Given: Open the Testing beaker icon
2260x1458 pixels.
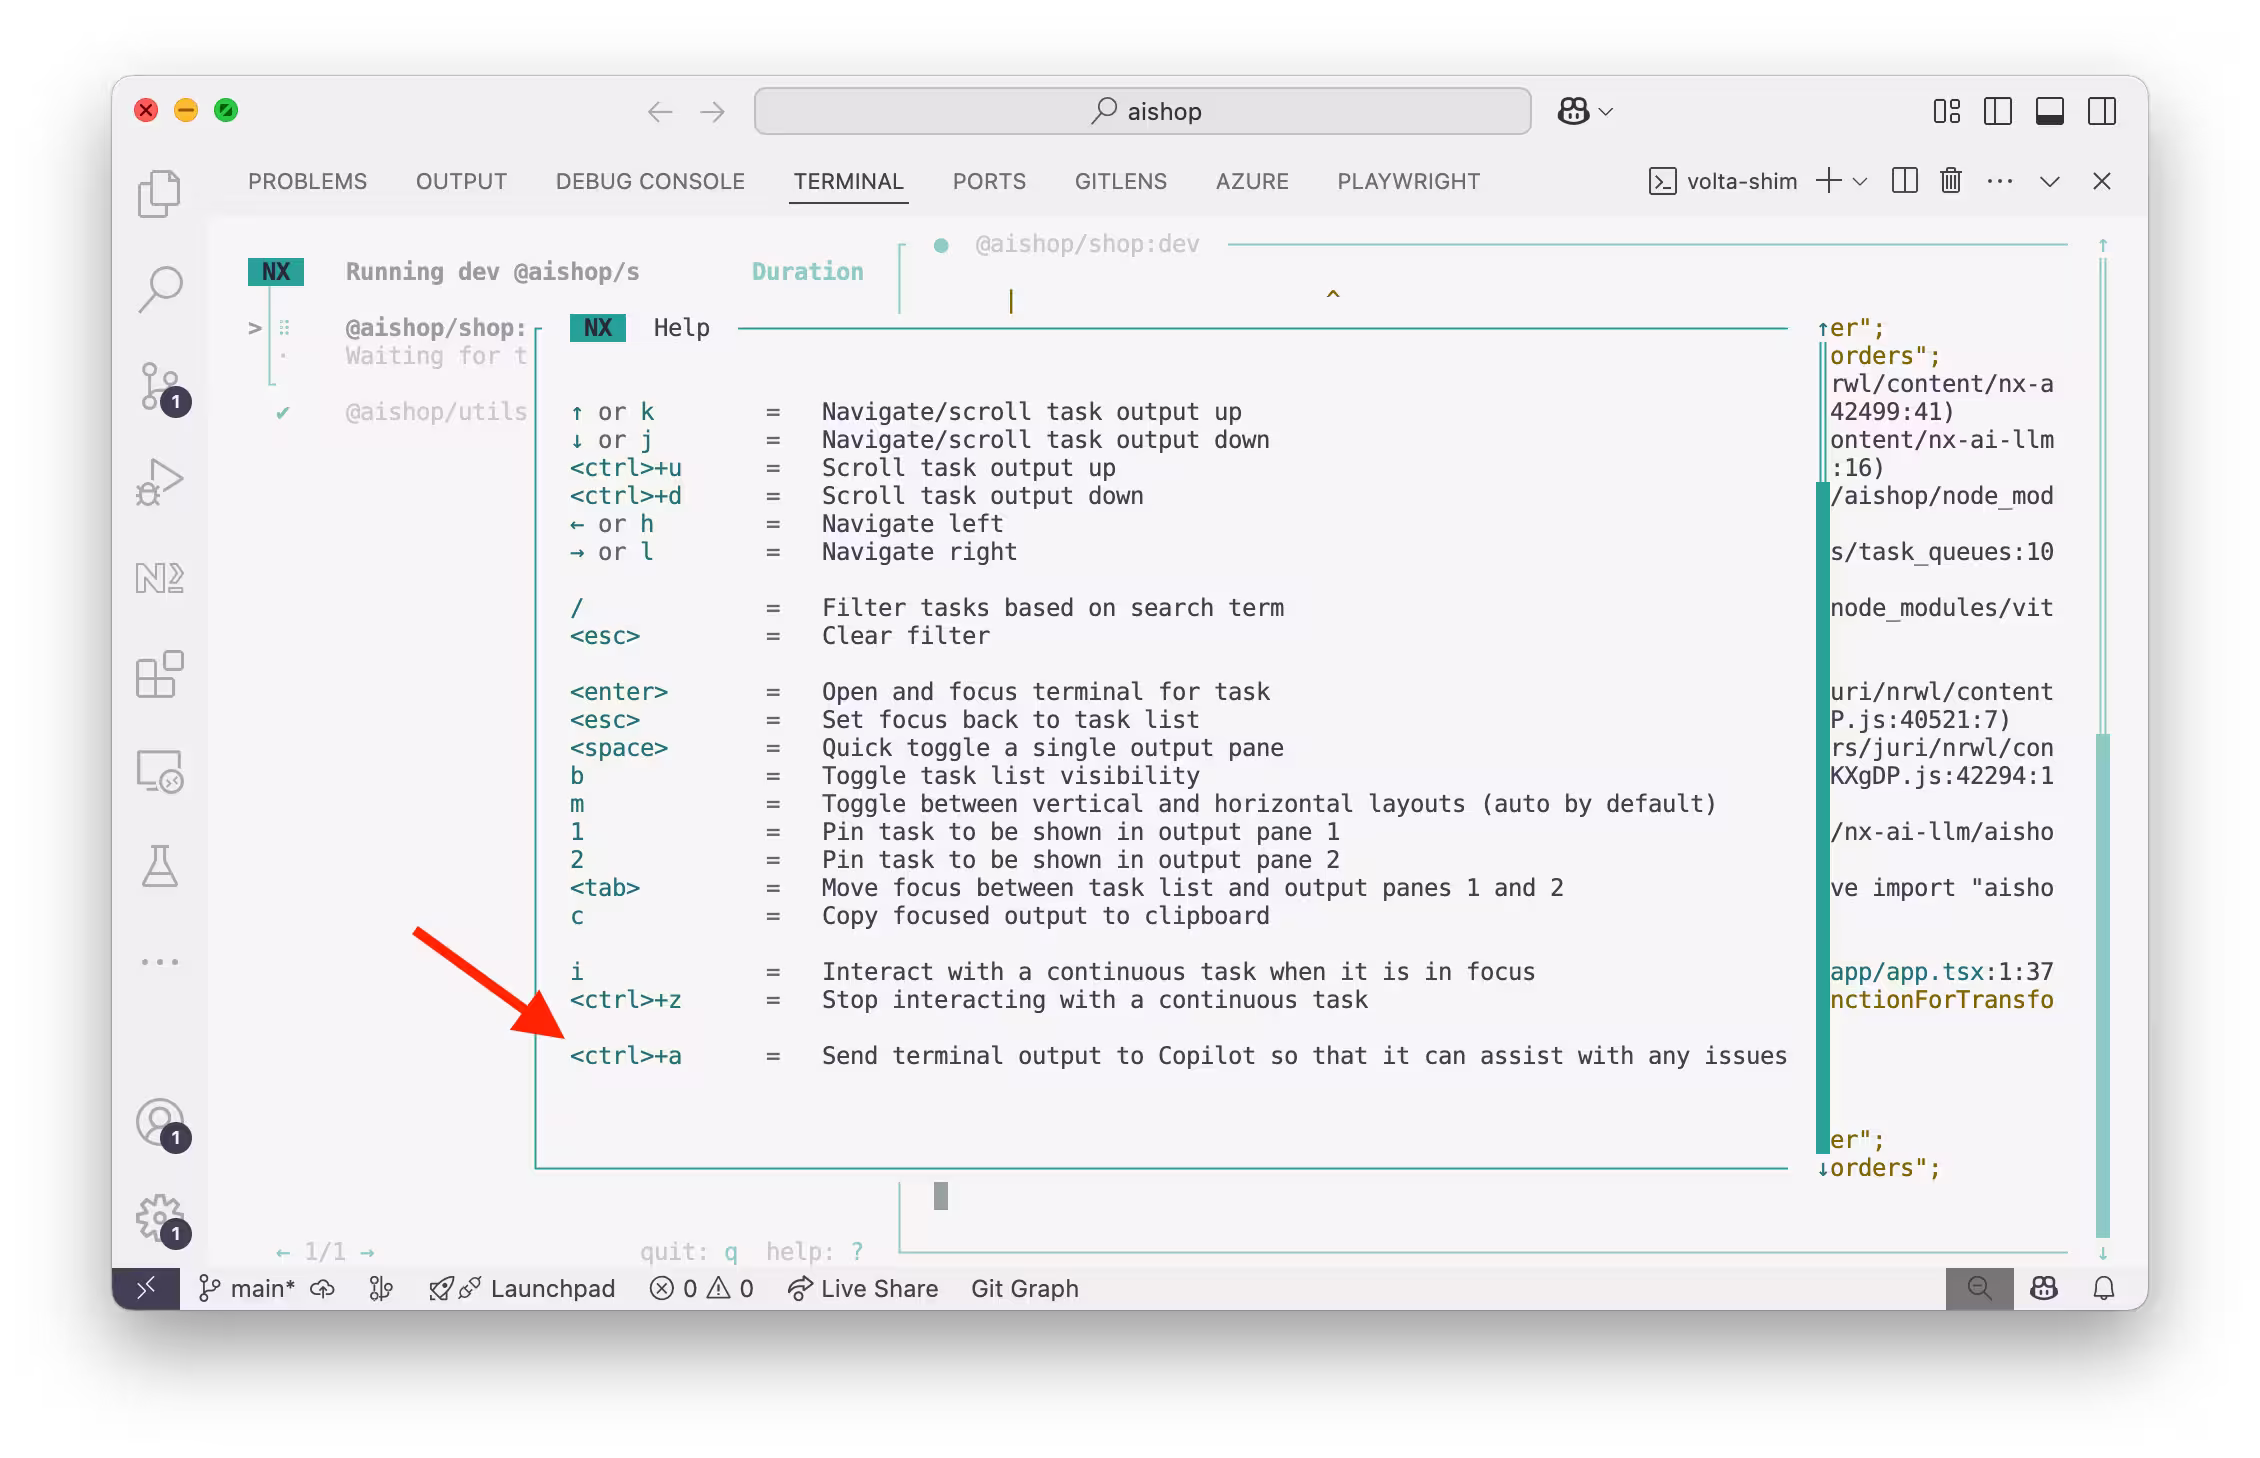Looking at the screenshot, I should (159, 866).
